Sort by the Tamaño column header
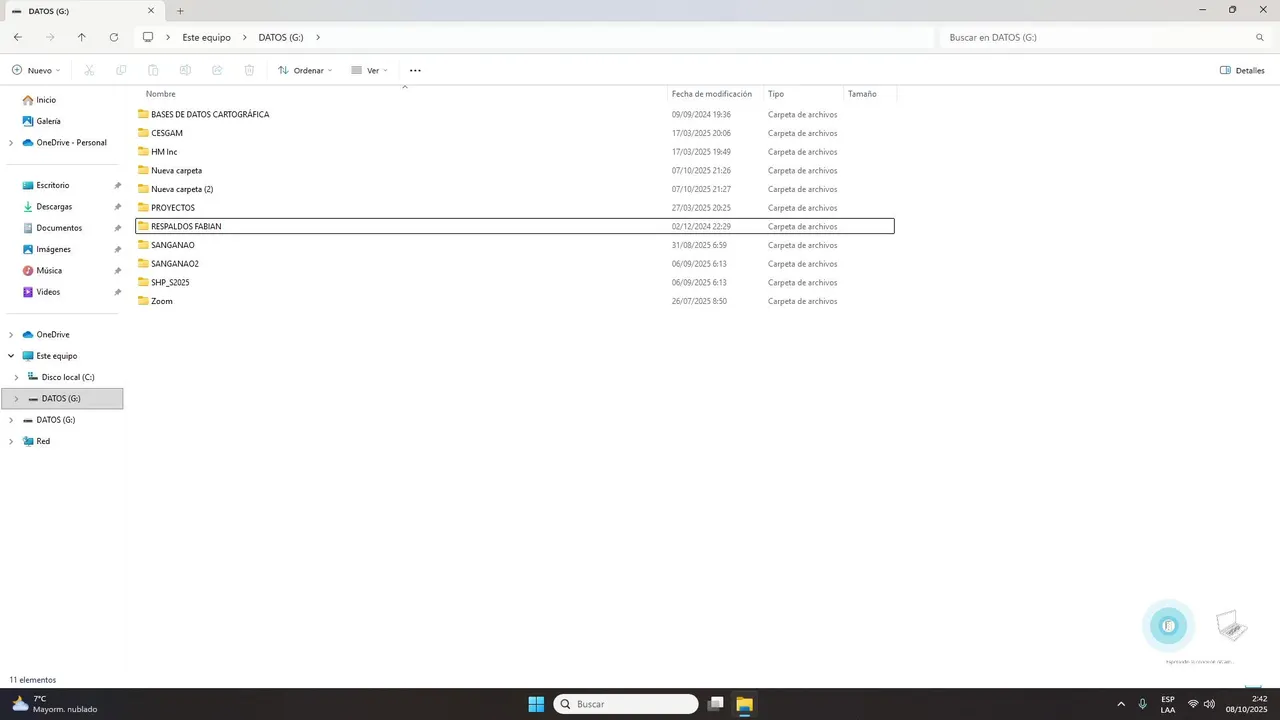Screen dimensions: 1280x720 tap(862, 94)
